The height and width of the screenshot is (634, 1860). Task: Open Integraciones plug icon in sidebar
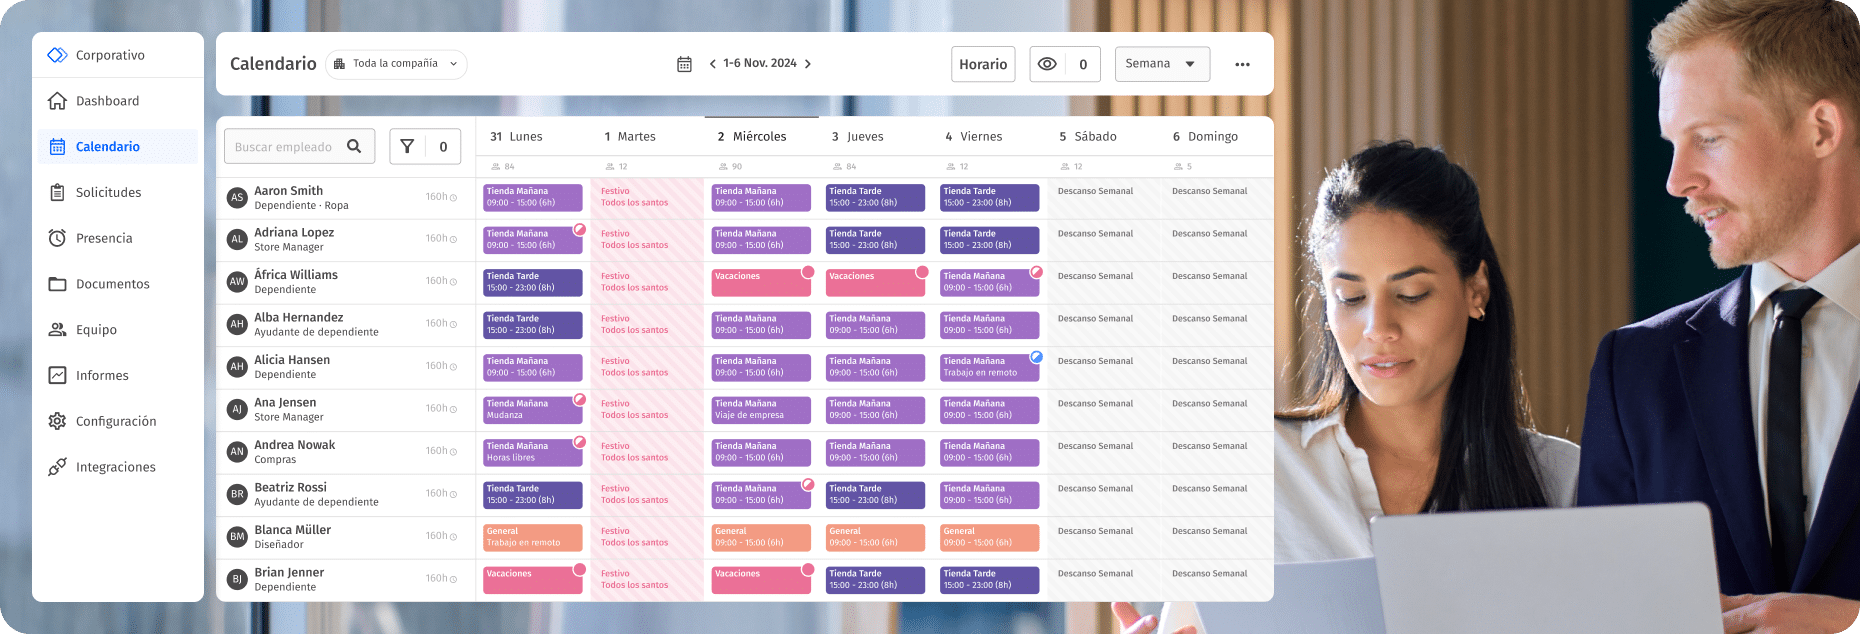58,467
